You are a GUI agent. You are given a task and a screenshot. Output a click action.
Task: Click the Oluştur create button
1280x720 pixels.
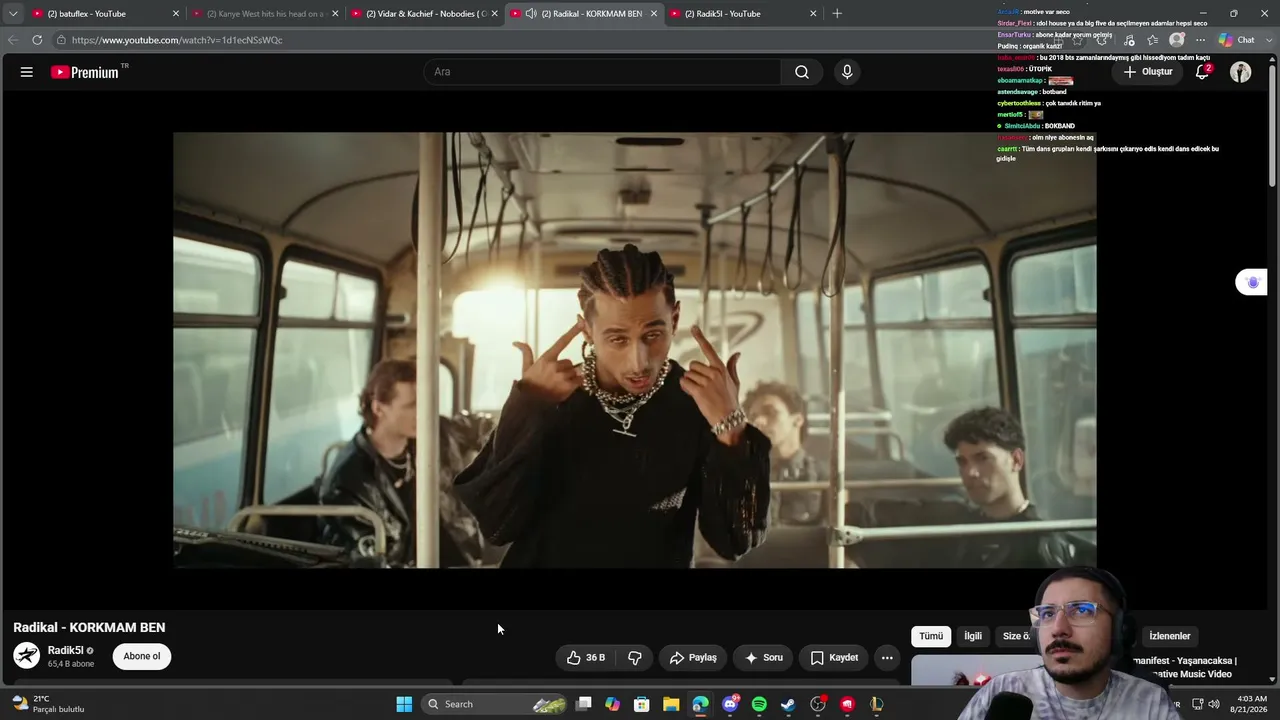tap(1147, 72)
